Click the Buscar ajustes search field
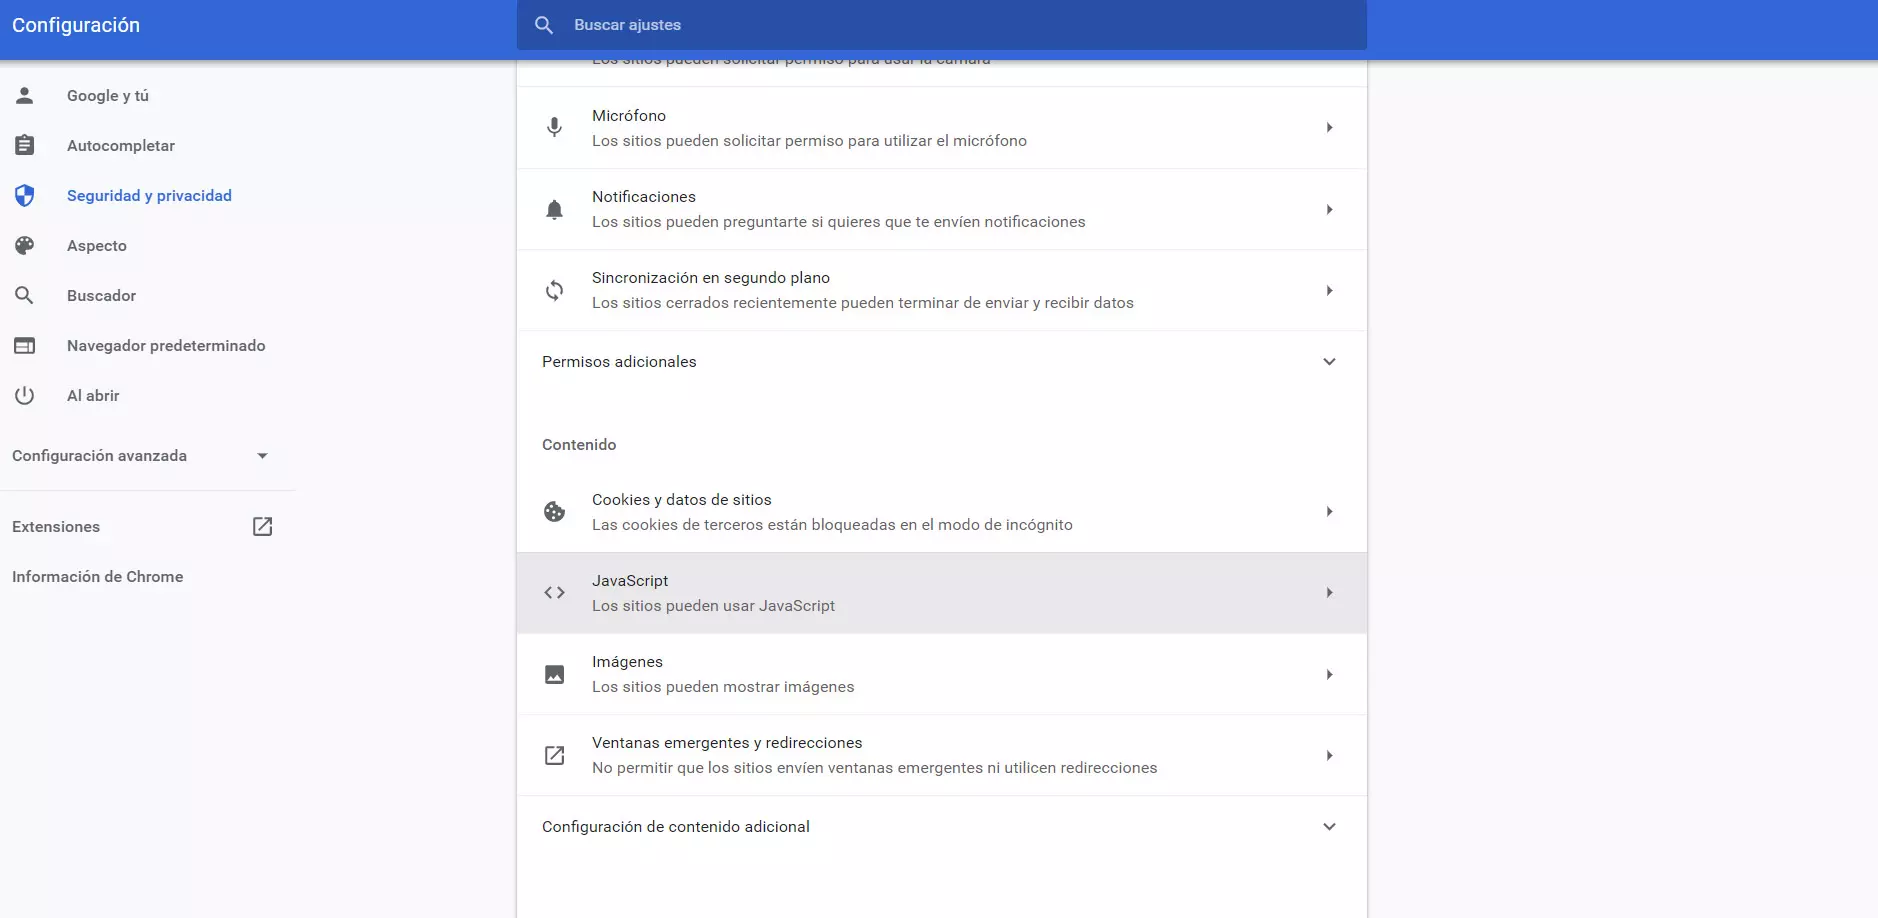This screenshot has width=1878, height=918. click(x=900, y=25)
